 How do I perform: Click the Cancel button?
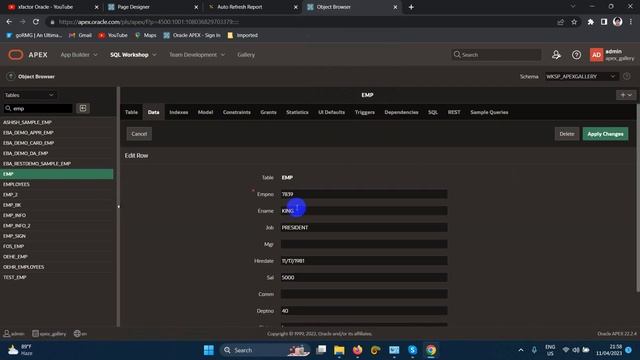click(x=139, y=134)
